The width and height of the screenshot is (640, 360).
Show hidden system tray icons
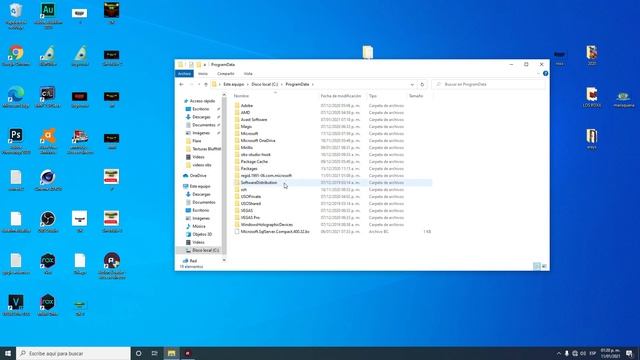tap(558, 353)
